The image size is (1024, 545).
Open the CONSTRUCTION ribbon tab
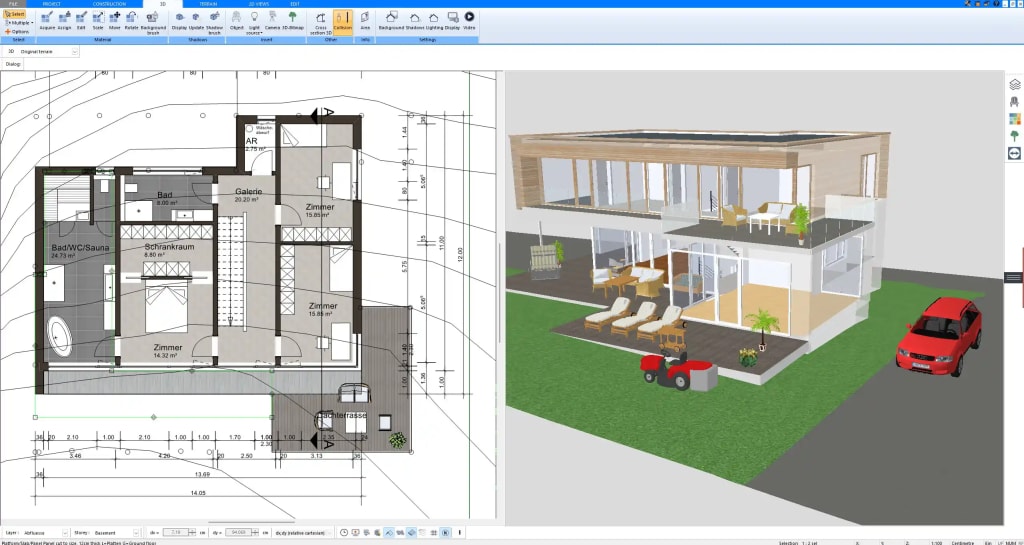[x=109, y=4]
